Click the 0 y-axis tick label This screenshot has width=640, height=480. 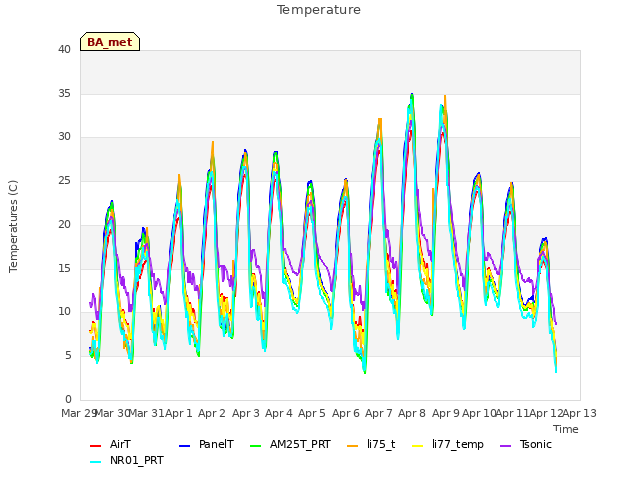pos(68,399)
